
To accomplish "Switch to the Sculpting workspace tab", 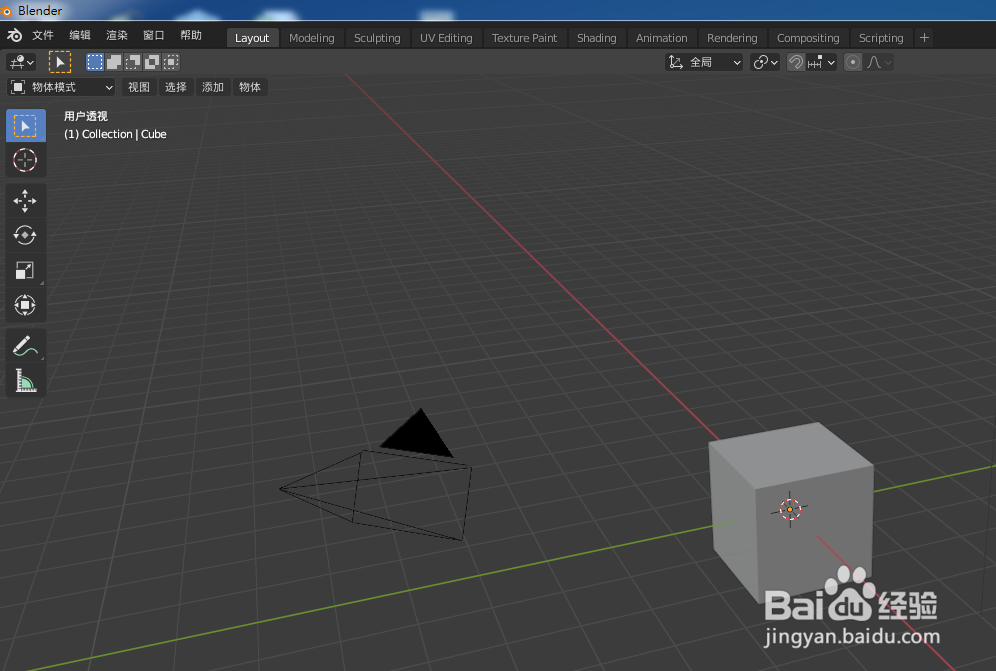I will 377,38.
